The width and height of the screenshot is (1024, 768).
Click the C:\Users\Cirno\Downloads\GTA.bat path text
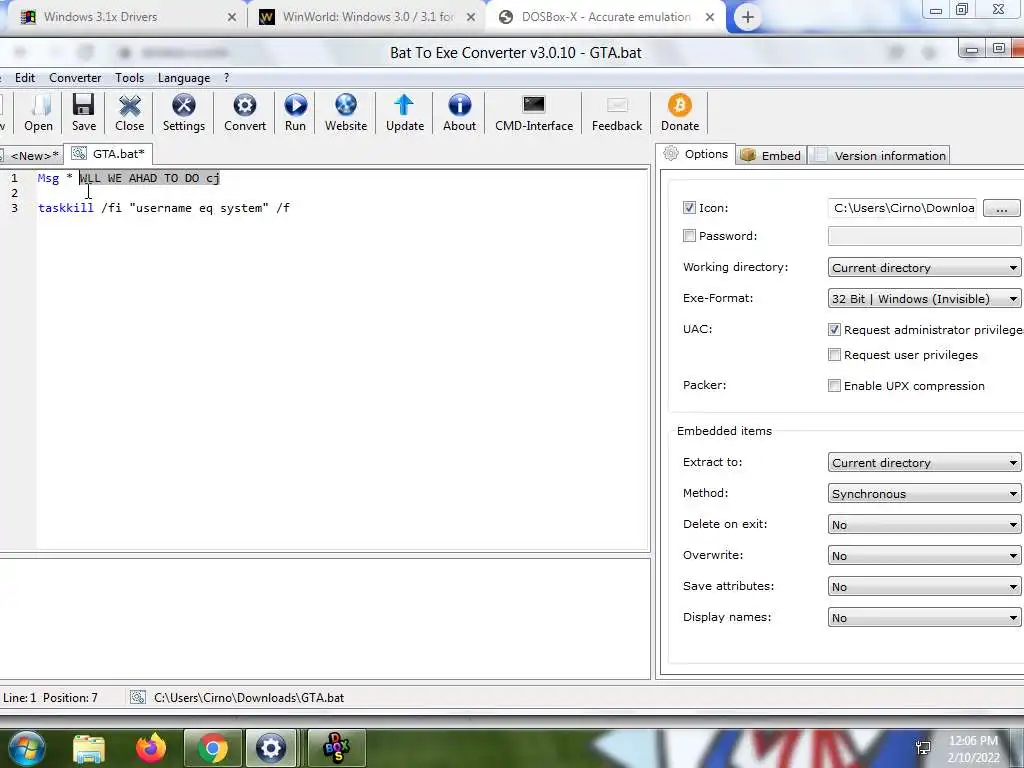coord(249,697)
